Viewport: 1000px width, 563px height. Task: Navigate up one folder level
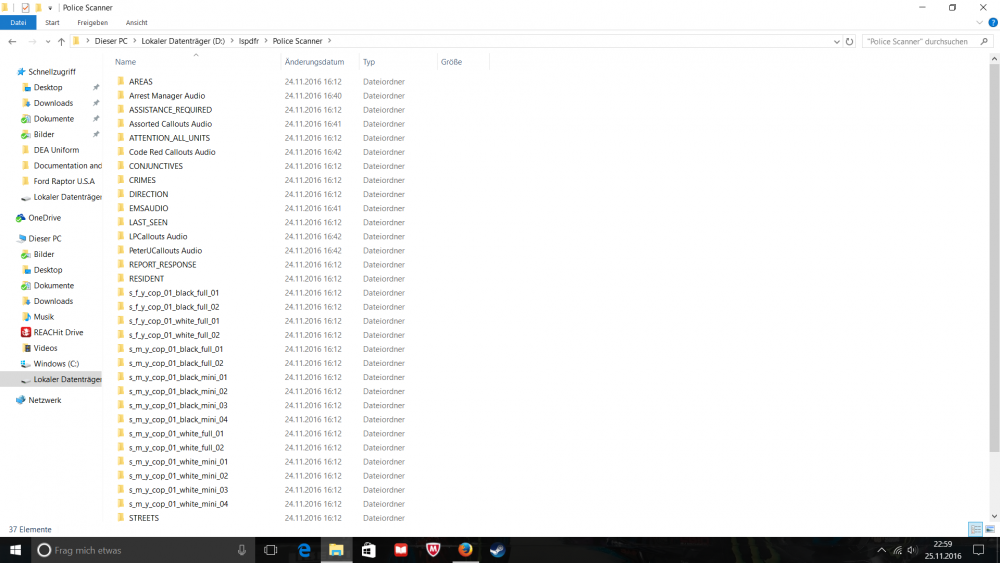tap(61, 41)
